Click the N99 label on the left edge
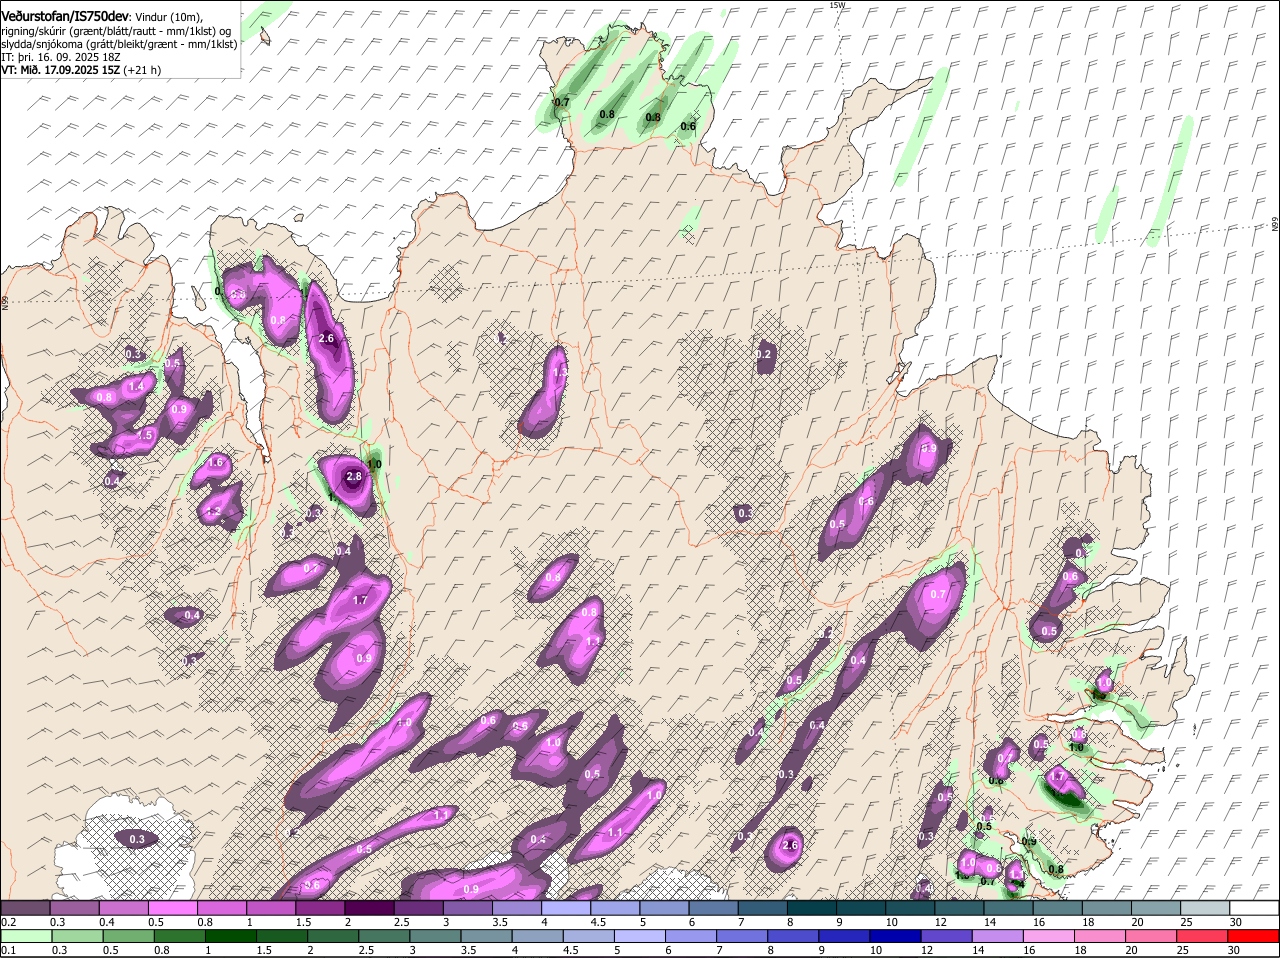The height and width of the screenshot is (958, 1280). pos(5,302)
